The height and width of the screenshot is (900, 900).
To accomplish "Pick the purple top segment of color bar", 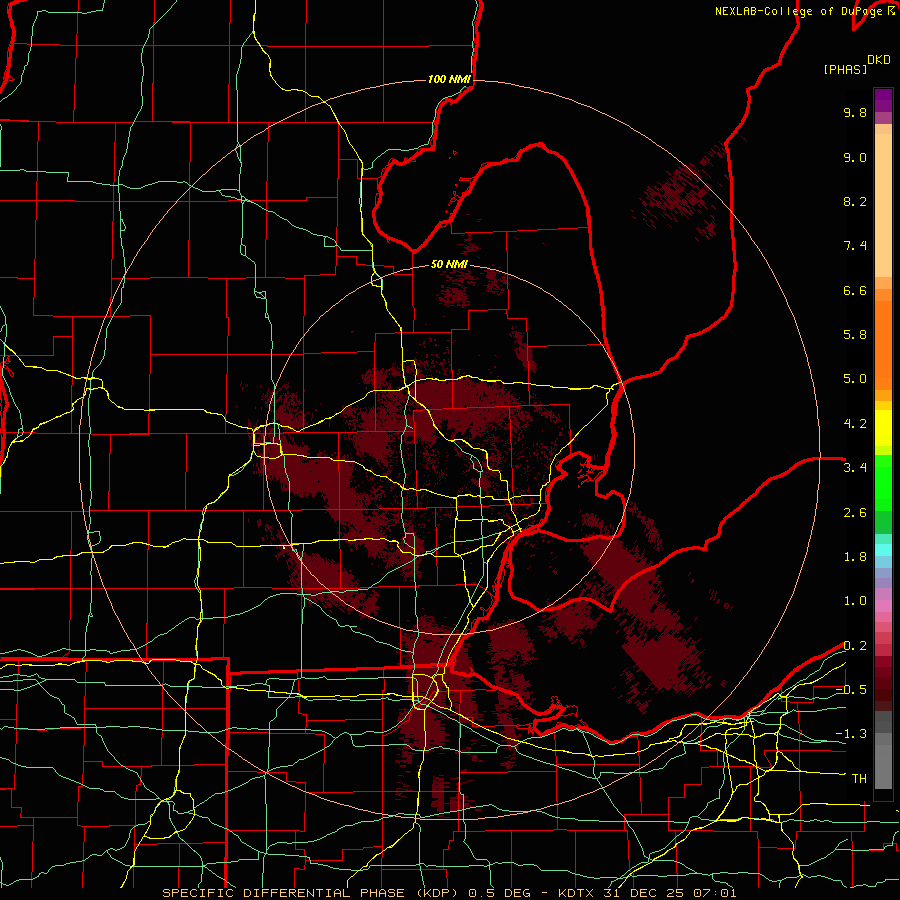I will [883, 100].
